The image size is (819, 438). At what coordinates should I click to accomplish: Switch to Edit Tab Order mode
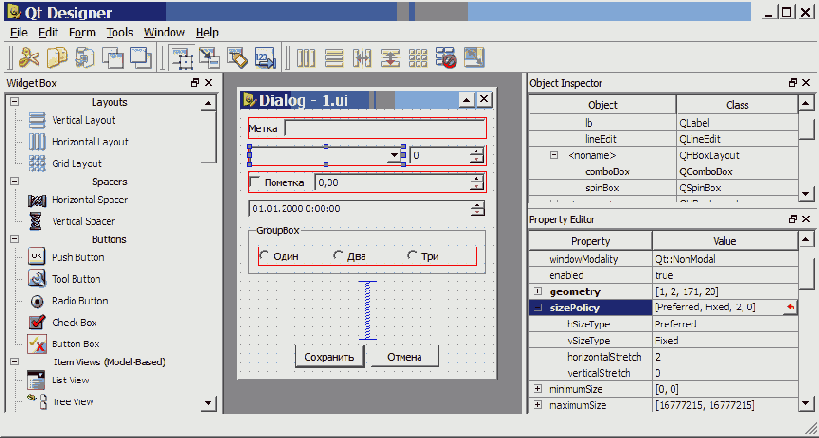click(x=265, y=58)
